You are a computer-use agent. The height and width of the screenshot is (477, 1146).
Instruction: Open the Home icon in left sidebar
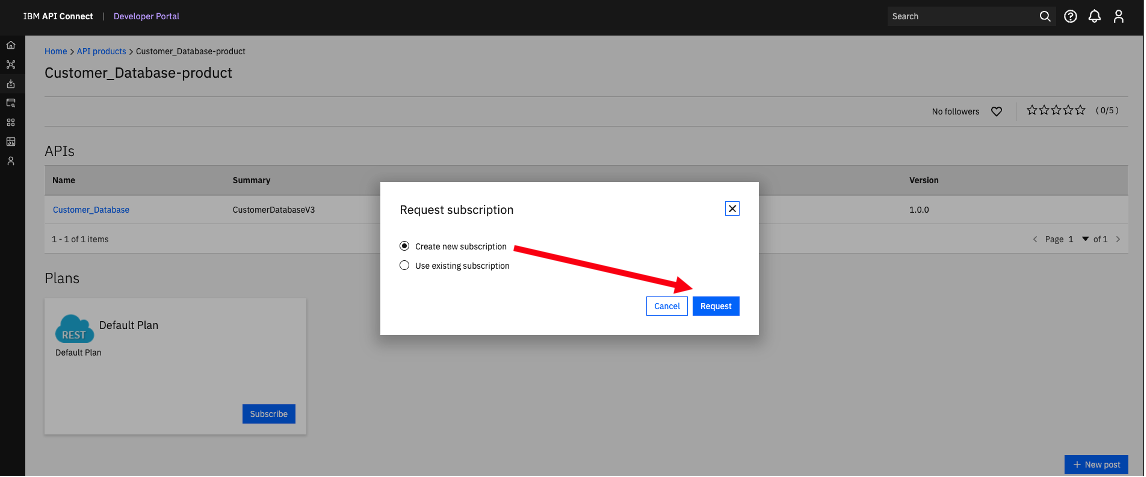(x=11, y=45)
